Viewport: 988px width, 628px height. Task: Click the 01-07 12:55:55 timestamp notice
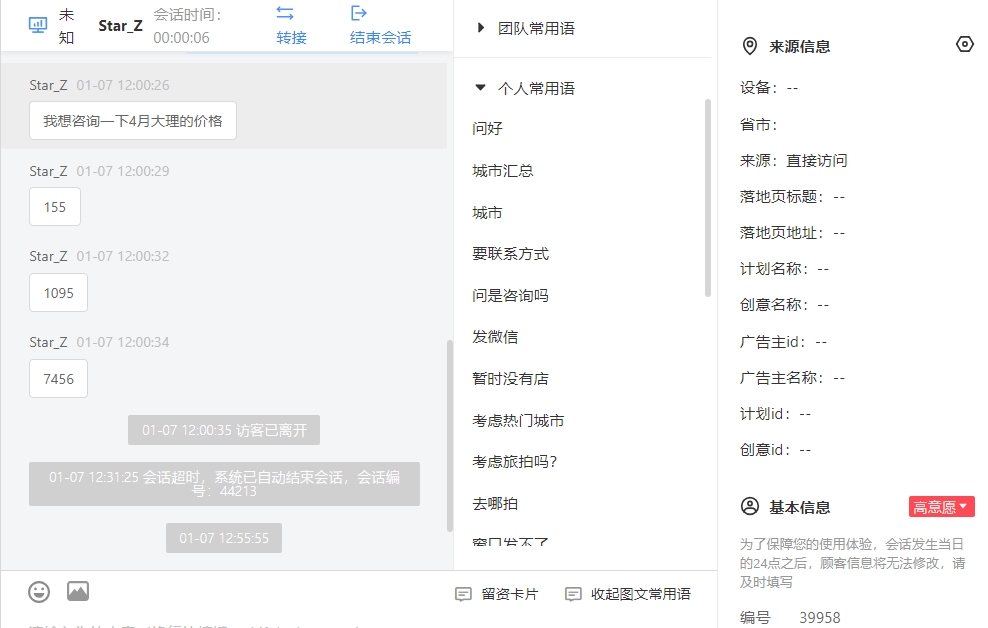click(x=224, y=538)
